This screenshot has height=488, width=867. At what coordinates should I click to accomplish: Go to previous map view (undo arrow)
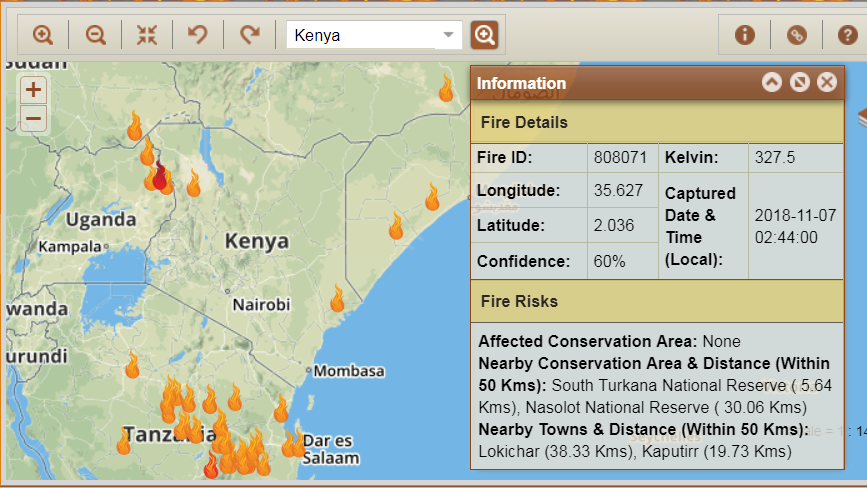point(197,35)
